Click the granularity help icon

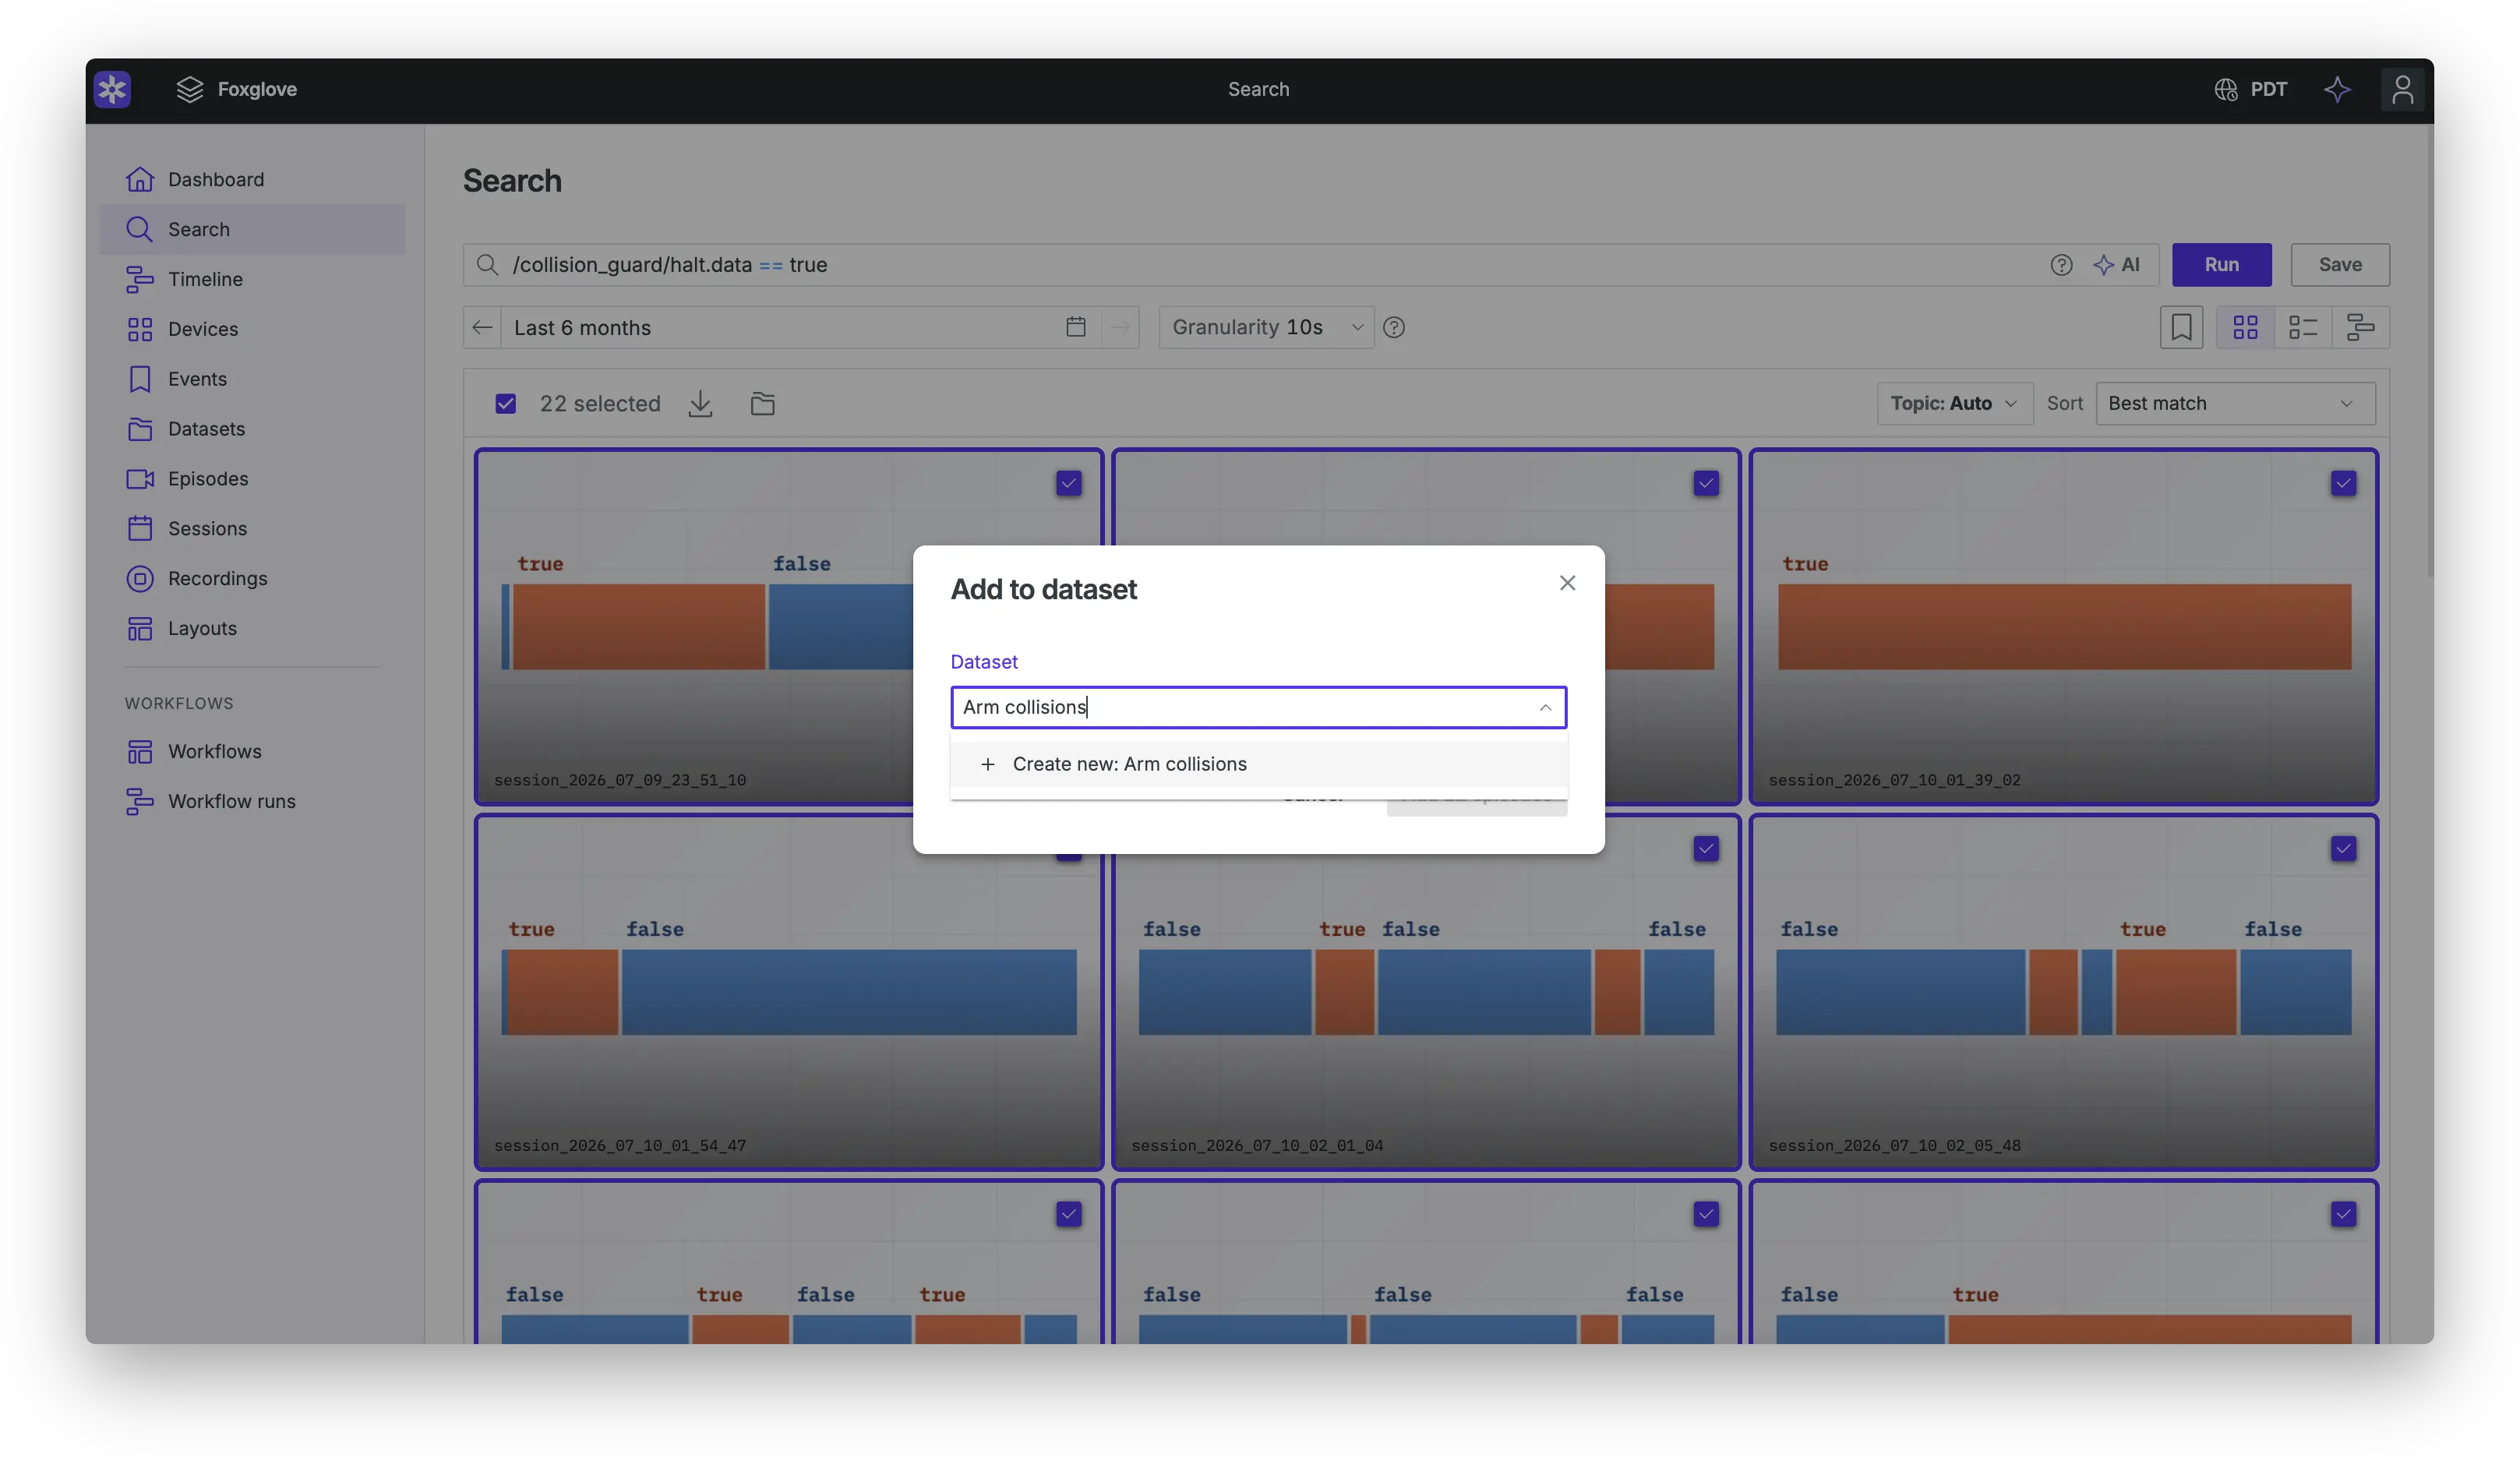pyautogui.click(x=1393, y=328)
